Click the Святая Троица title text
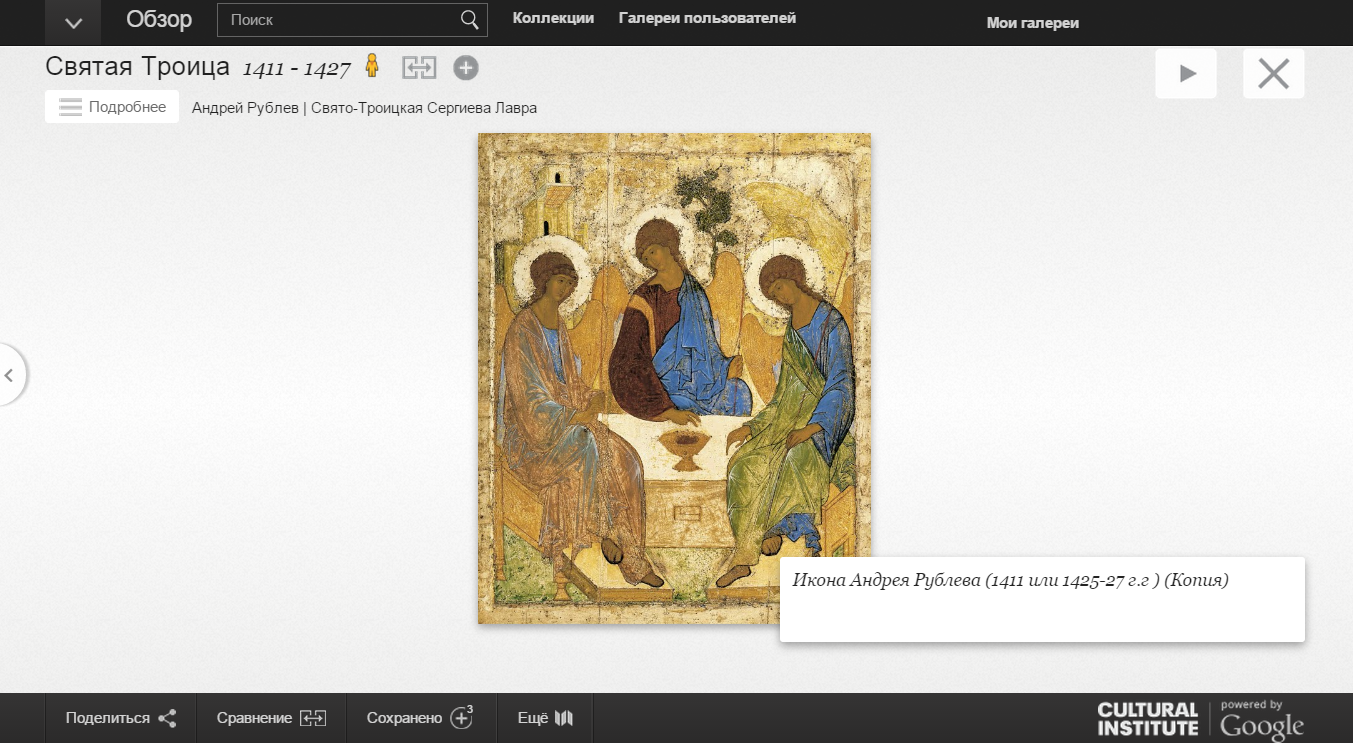This screenshot has width=1353, height=743. tap(138, 67)
